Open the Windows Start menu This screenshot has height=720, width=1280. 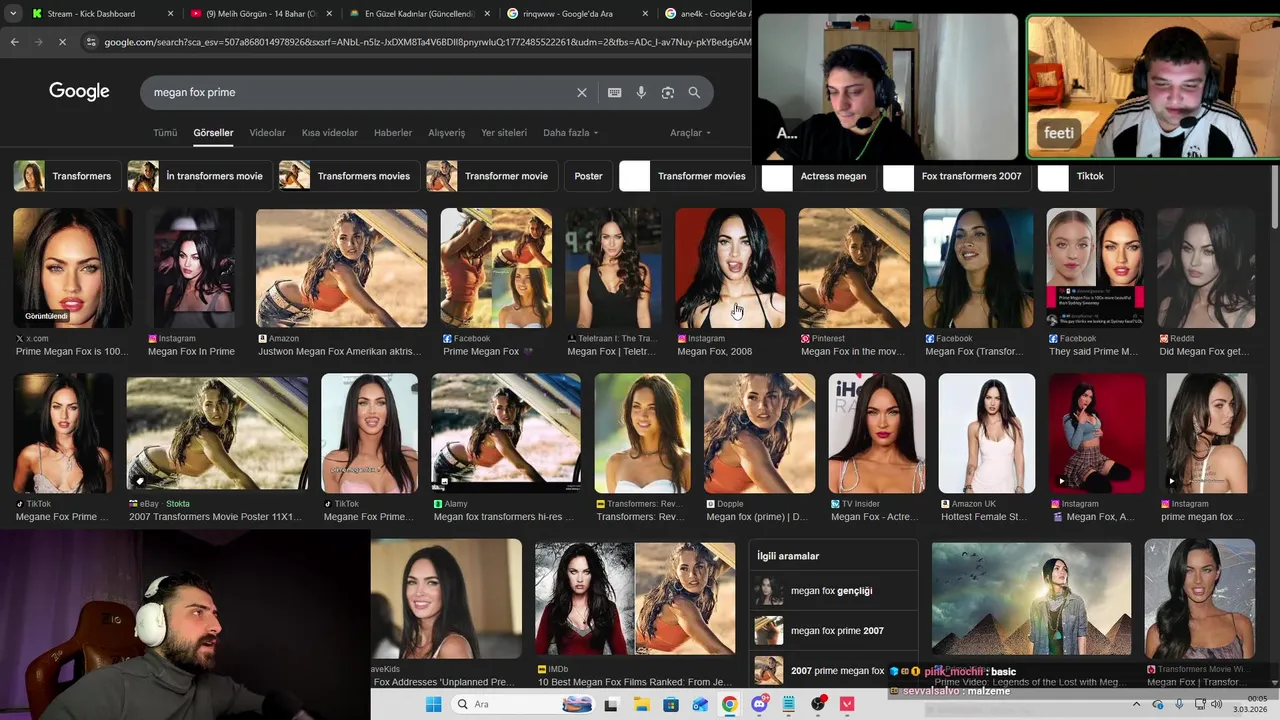(433, 704)
